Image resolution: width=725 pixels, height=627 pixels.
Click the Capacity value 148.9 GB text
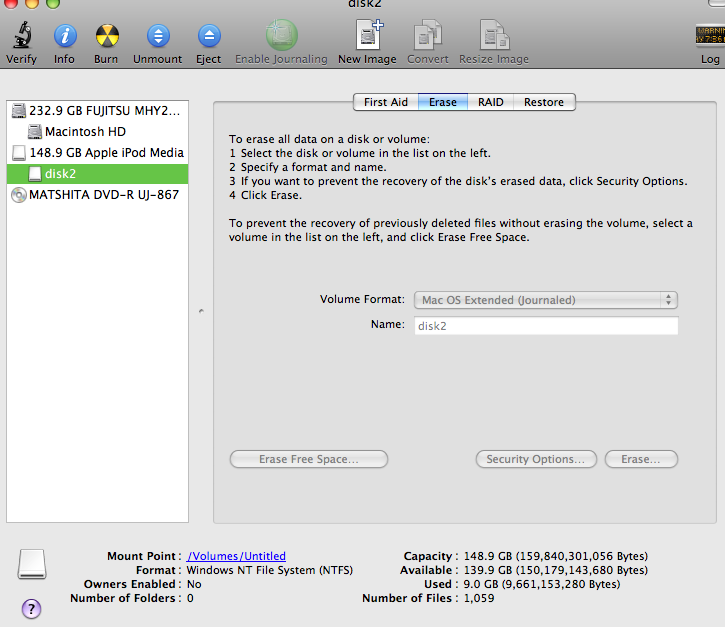click(556, 556)
